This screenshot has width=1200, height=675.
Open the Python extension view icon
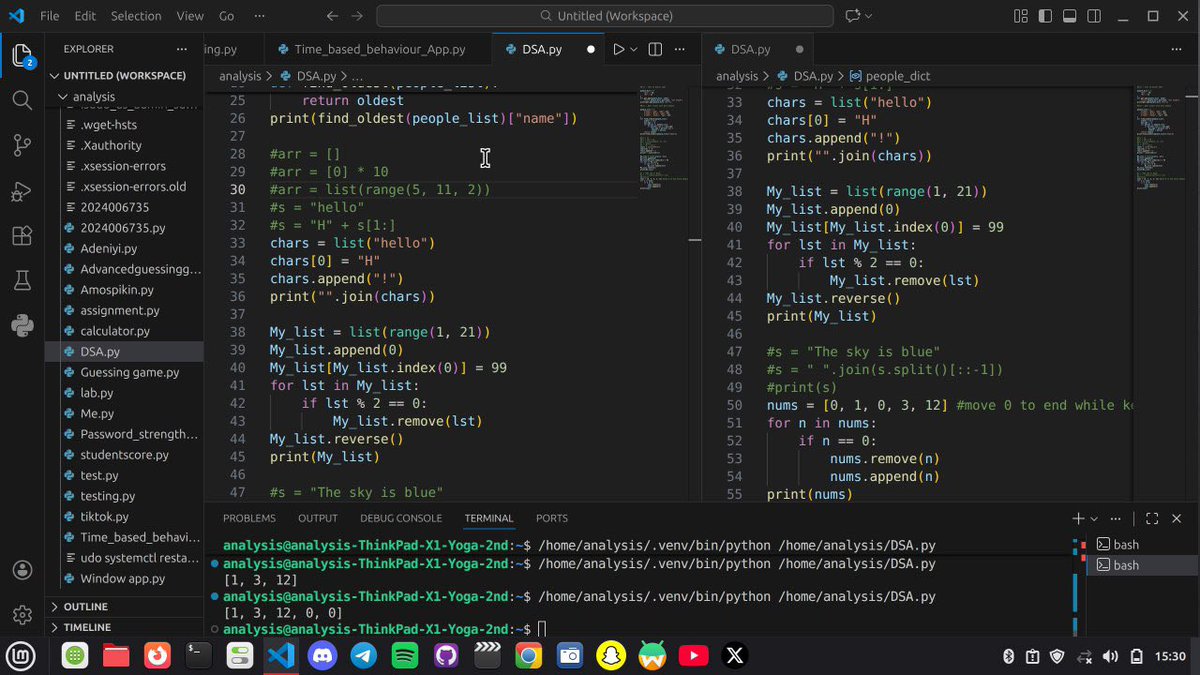22,324
